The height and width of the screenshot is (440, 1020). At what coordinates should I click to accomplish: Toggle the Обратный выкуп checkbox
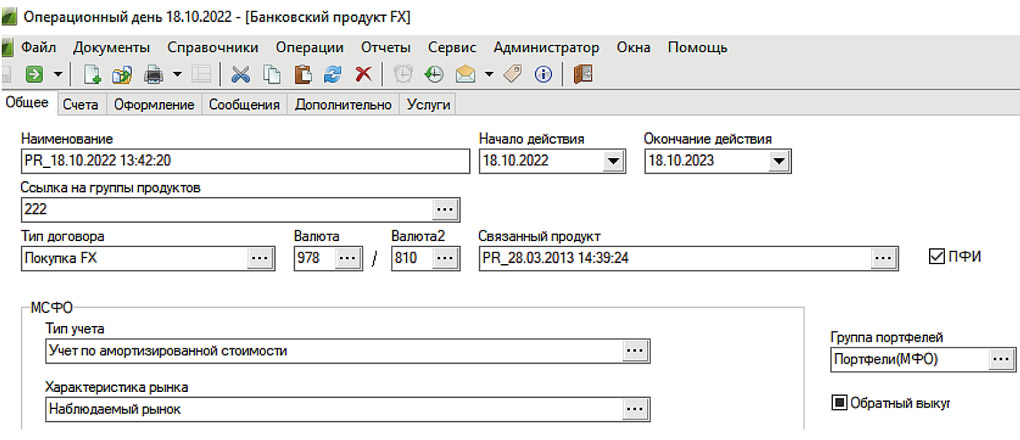[840, 403]
